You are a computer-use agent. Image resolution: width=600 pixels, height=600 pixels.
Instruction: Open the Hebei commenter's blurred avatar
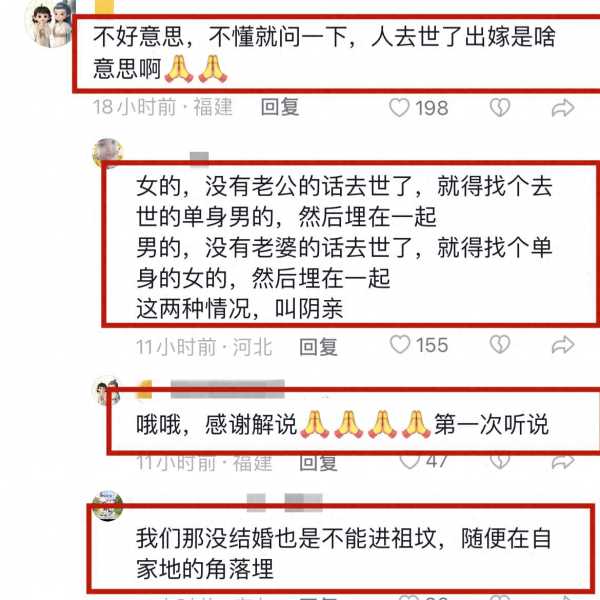[108, 153]
